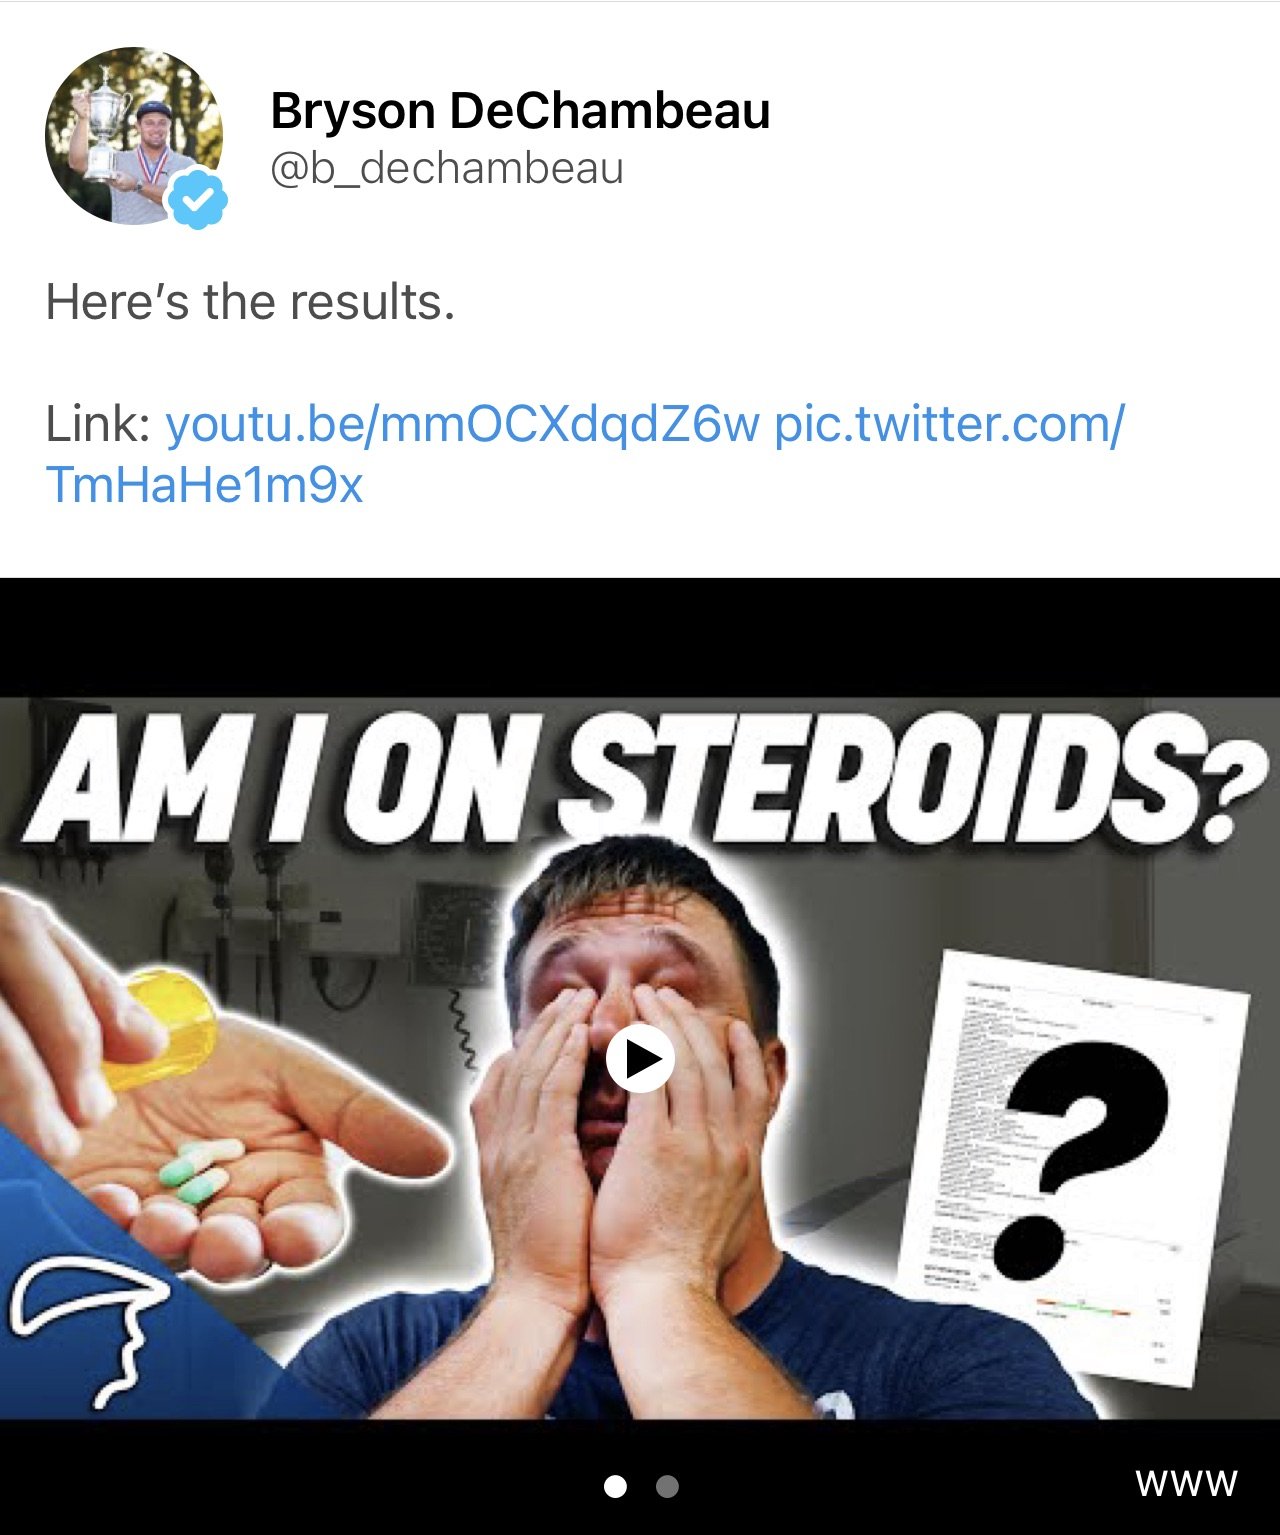Play the video with the center play button

coord(640,1058)
